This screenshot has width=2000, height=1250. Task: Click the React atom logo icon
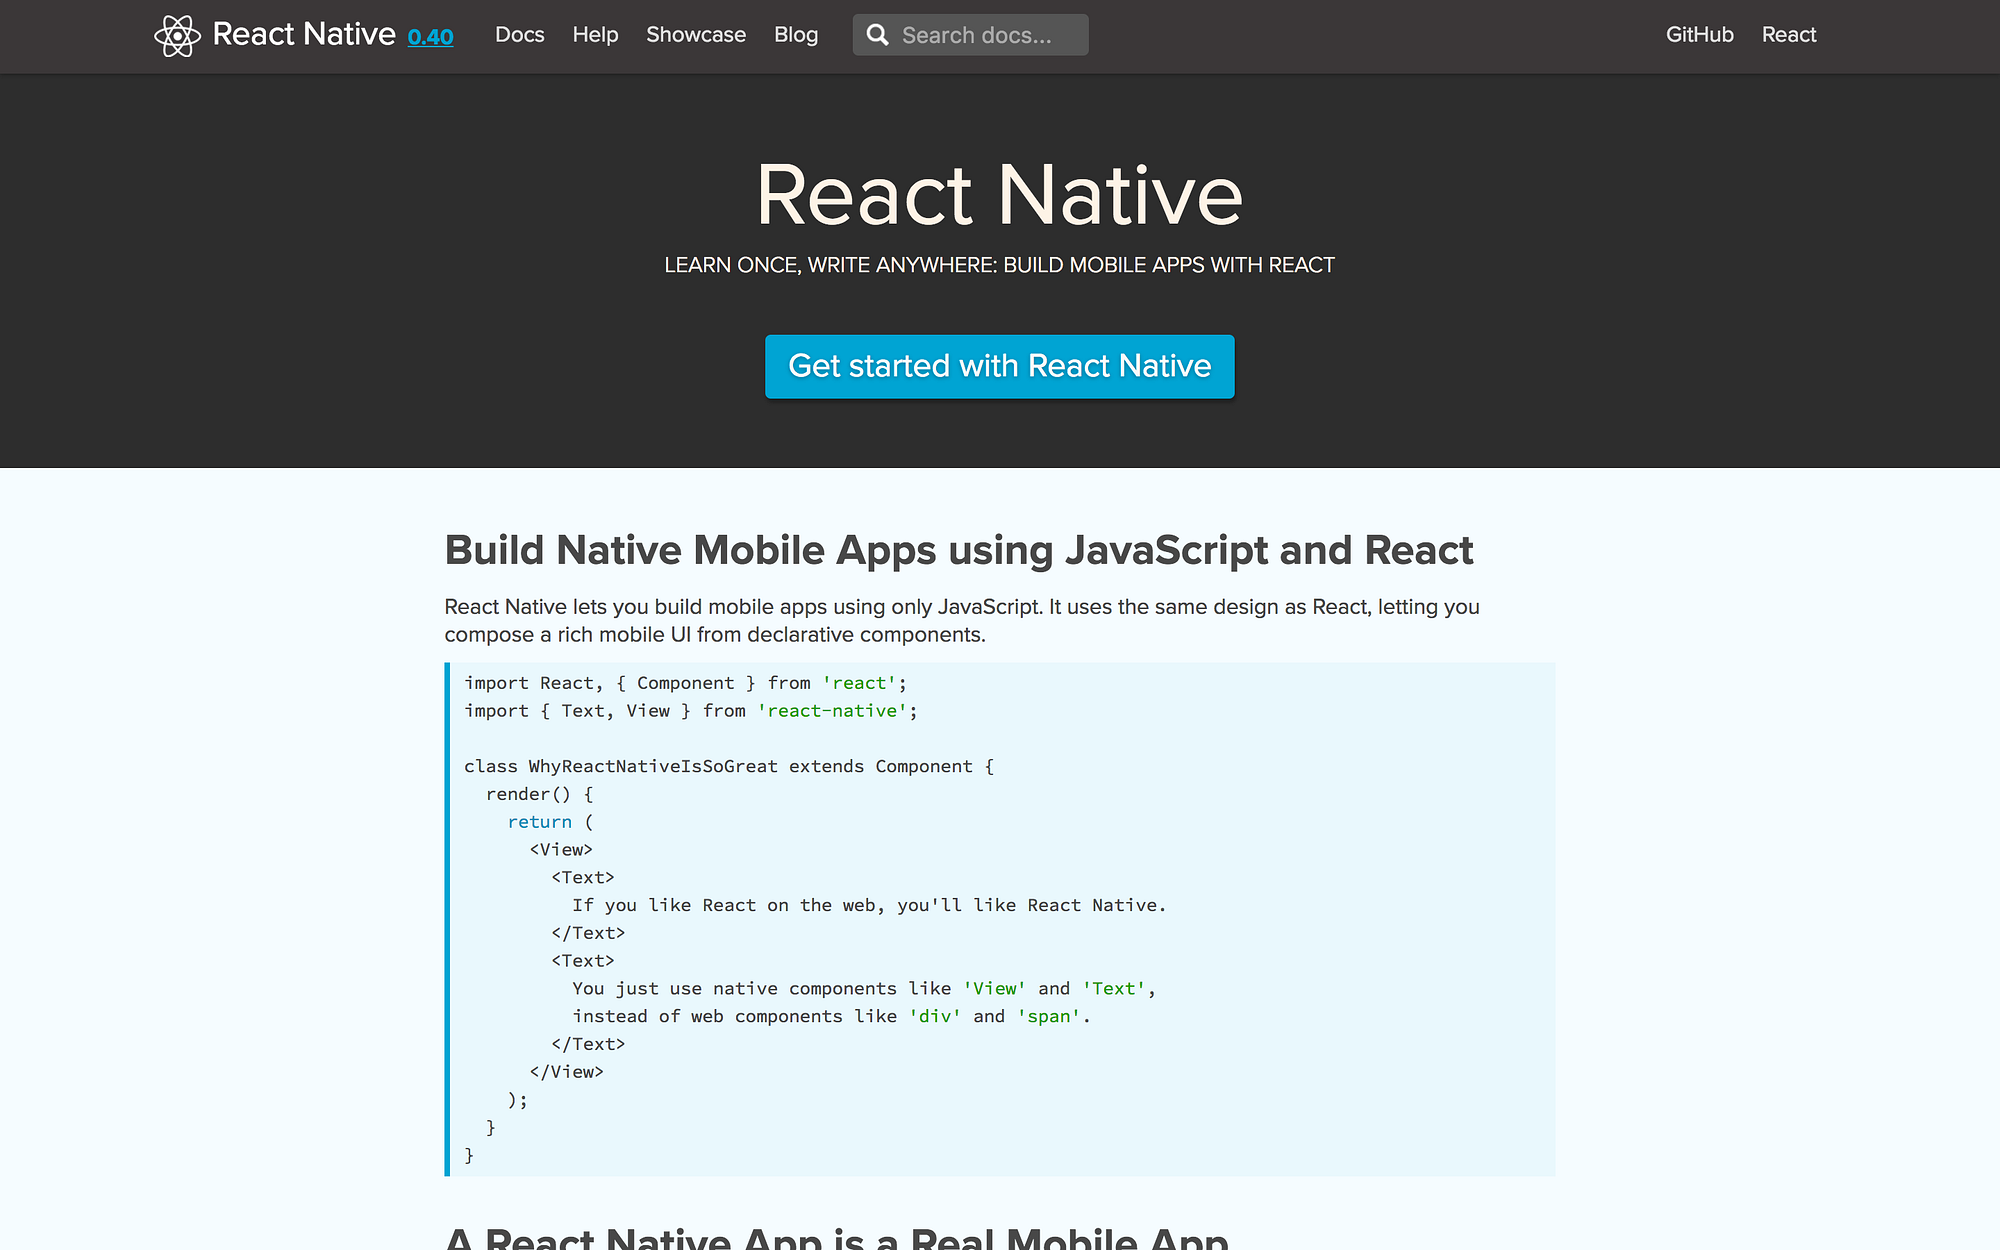pos(177,36)
